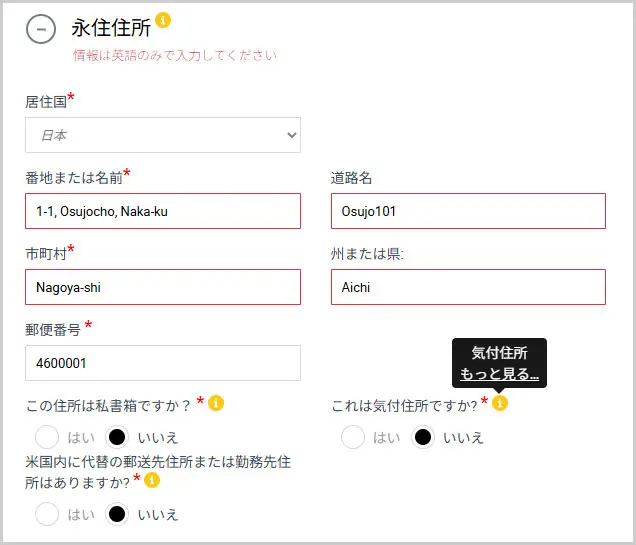Open the info icon for 米国内 alternate address
Viewport: 636px width, 545px height.
tap(152, 480)
